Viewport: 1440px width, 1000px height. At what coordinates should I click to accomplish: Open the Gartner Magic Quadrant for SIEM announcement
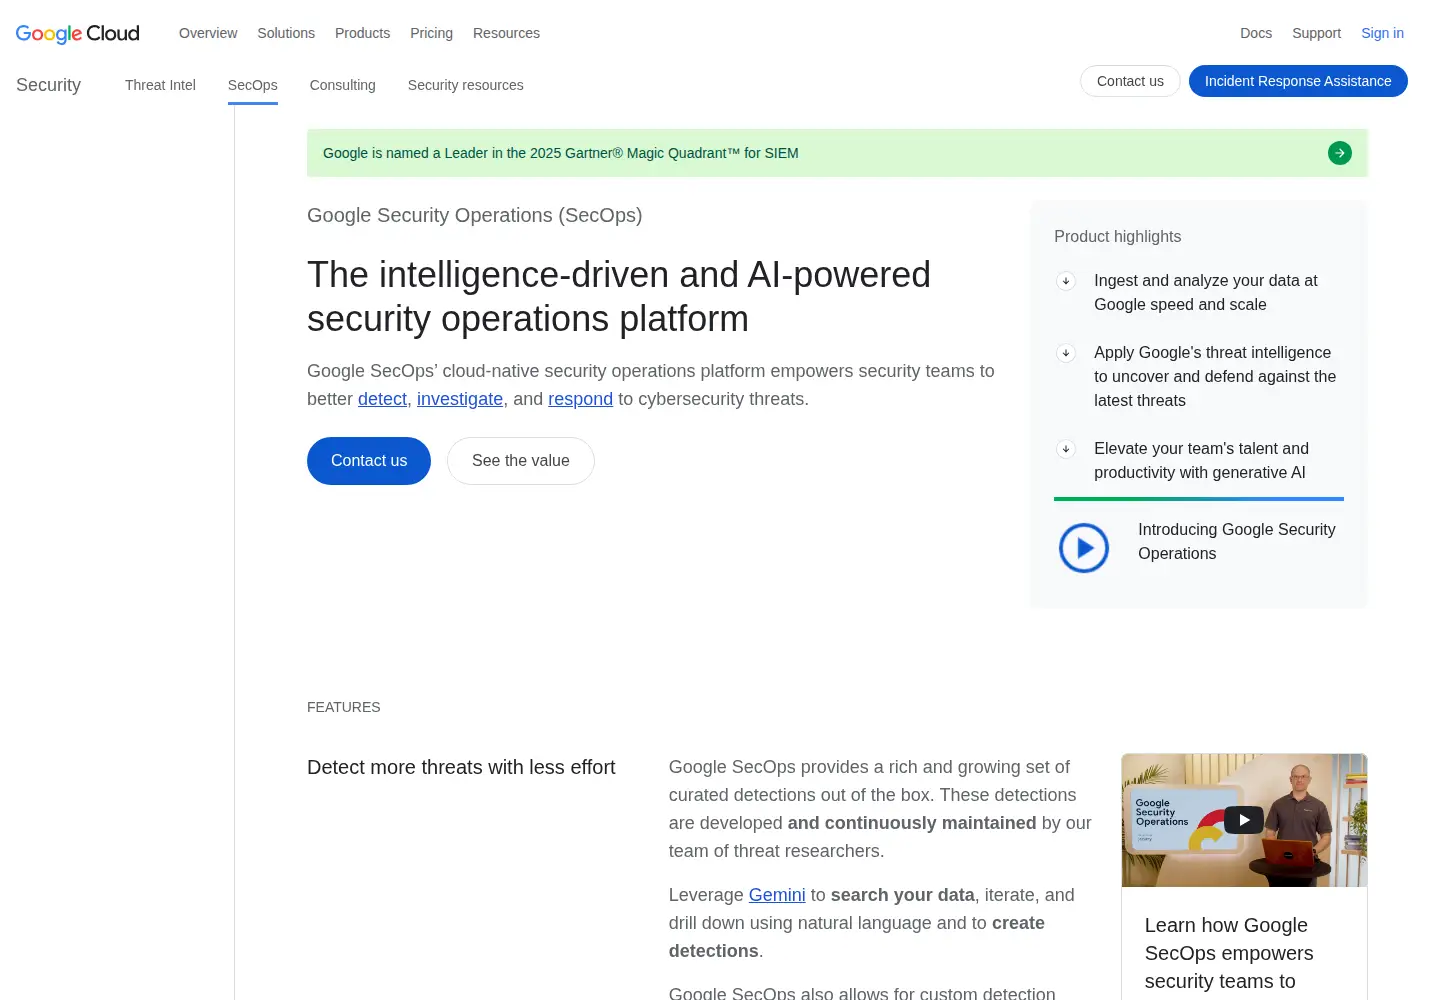click(837, 153)
